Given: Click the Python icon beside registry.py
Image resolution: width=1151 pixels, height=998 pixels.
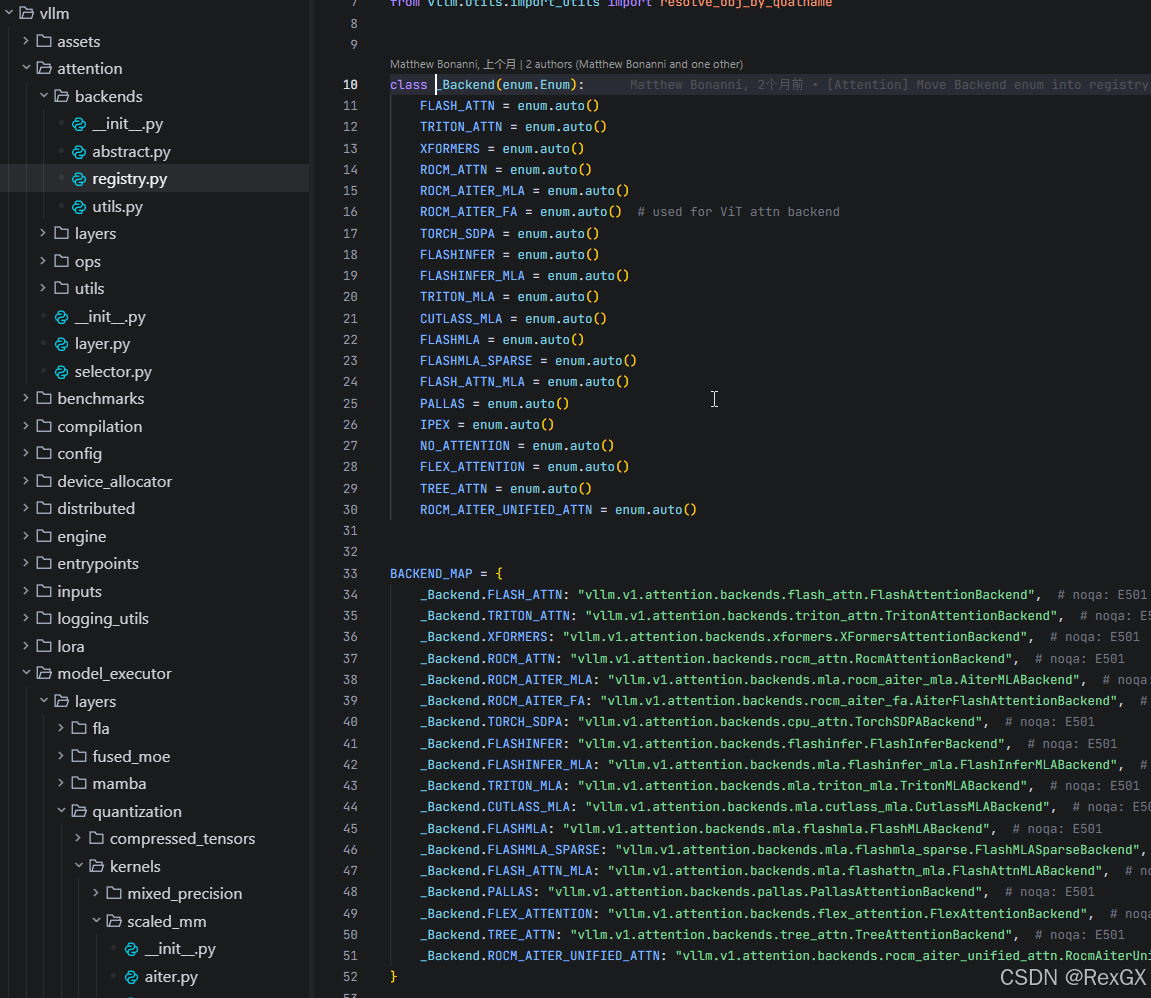Looking at the screenshot, I should [x=79, y=179].
